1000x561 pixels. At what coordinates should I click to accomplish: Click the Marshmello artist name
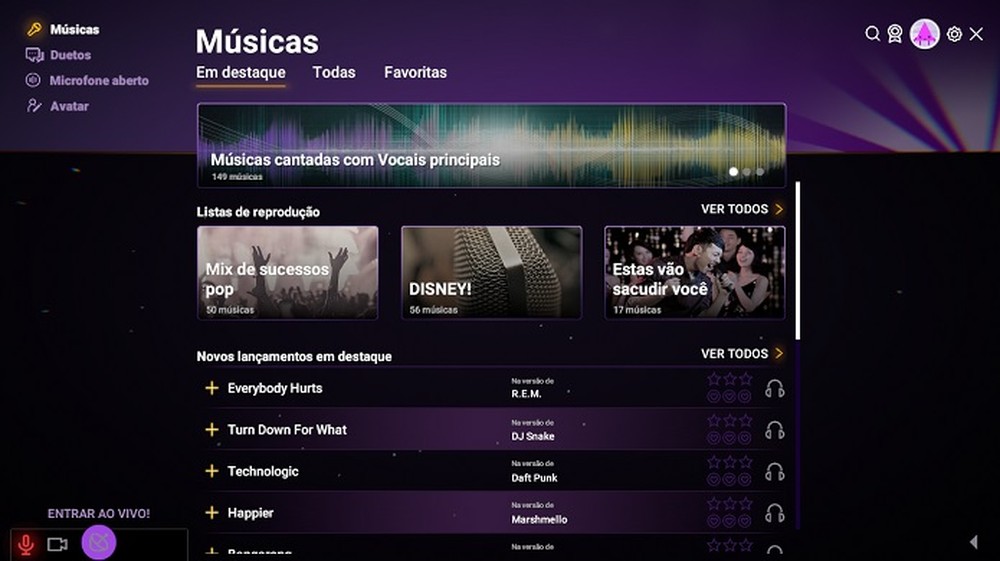pyautogui.click(x=539, y=519)
